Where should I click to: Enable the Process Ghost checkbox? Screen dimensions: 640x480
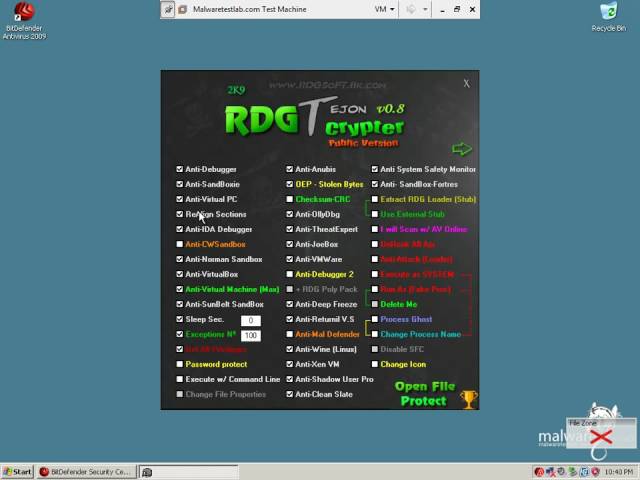tap(375, 319)
